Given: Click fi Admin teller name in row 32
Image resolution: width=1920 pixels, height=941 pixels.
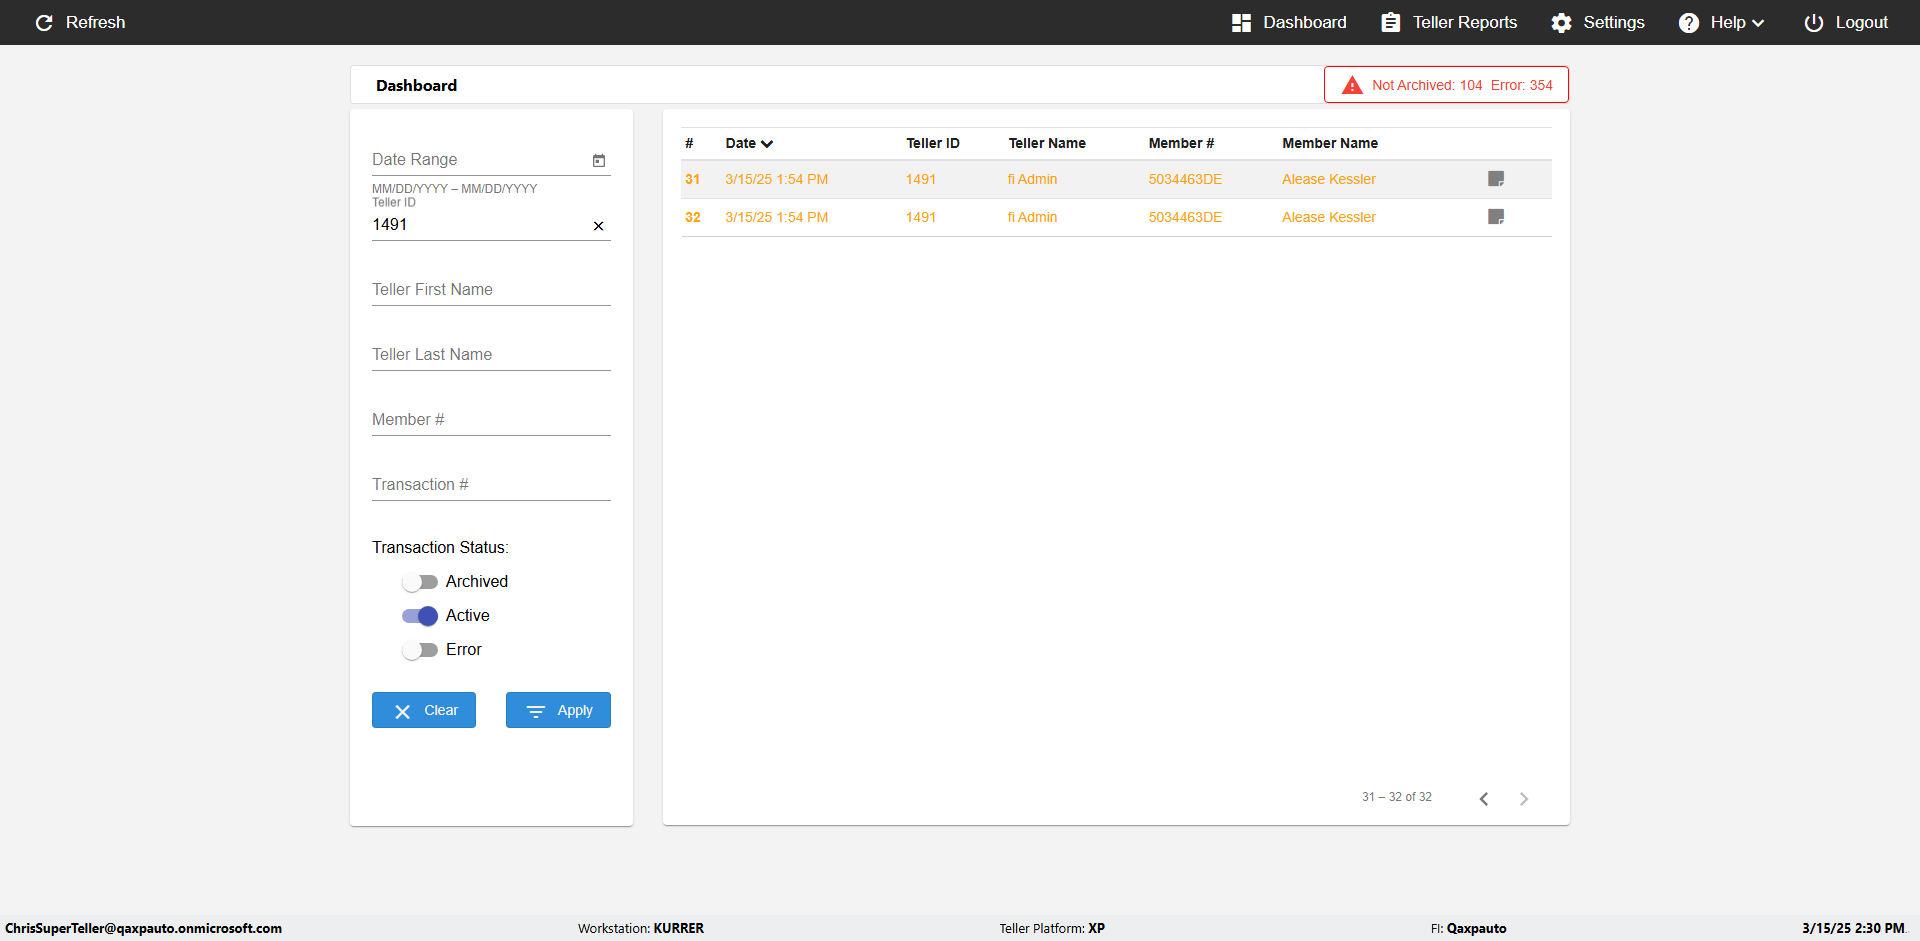Looking at the screenshot, I should click(x=1032, y=217).
